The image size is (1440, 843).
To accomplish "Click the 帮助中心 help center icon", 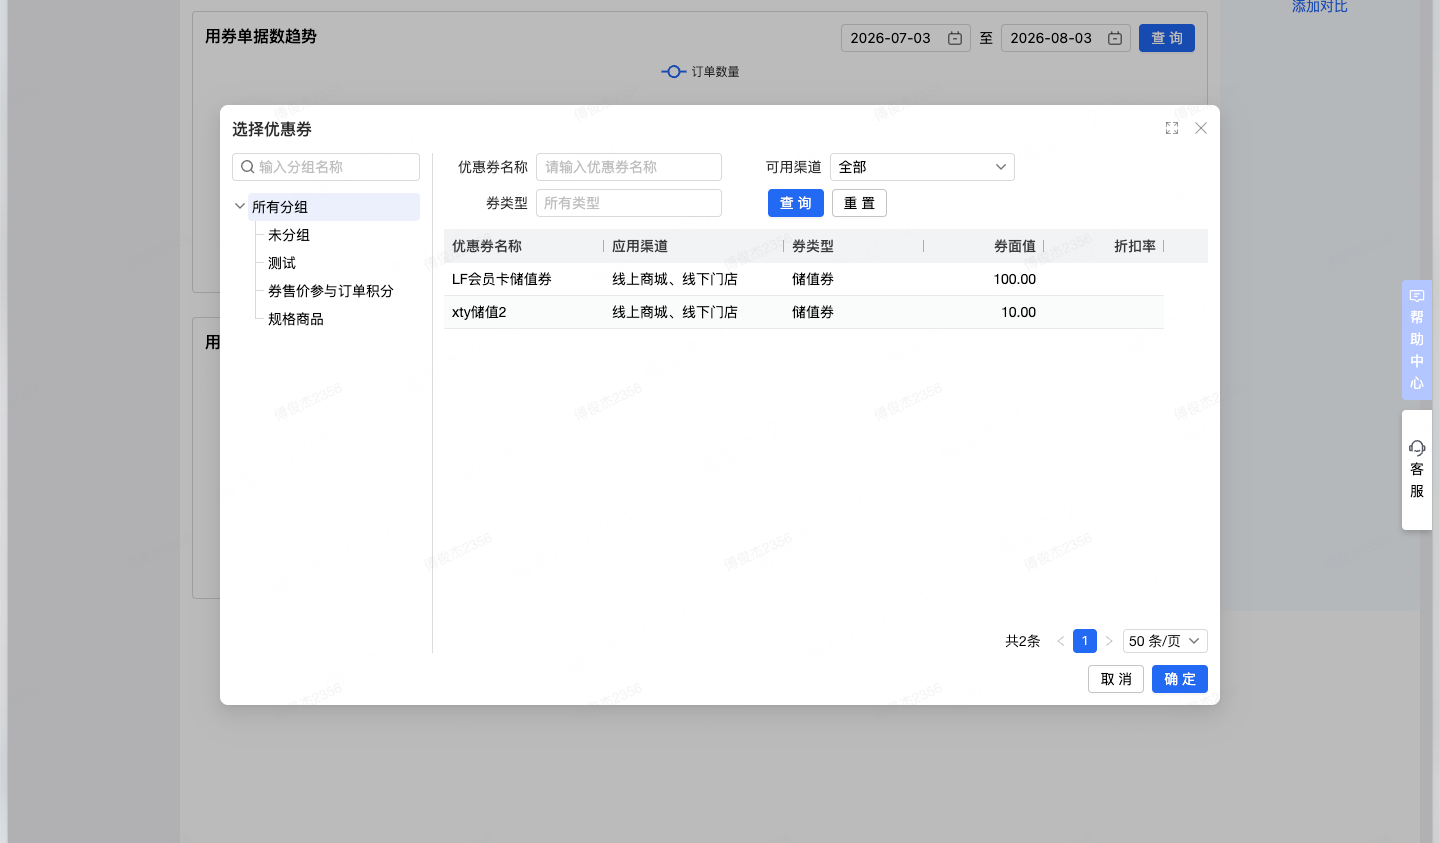I will (x=1417, y=296).
